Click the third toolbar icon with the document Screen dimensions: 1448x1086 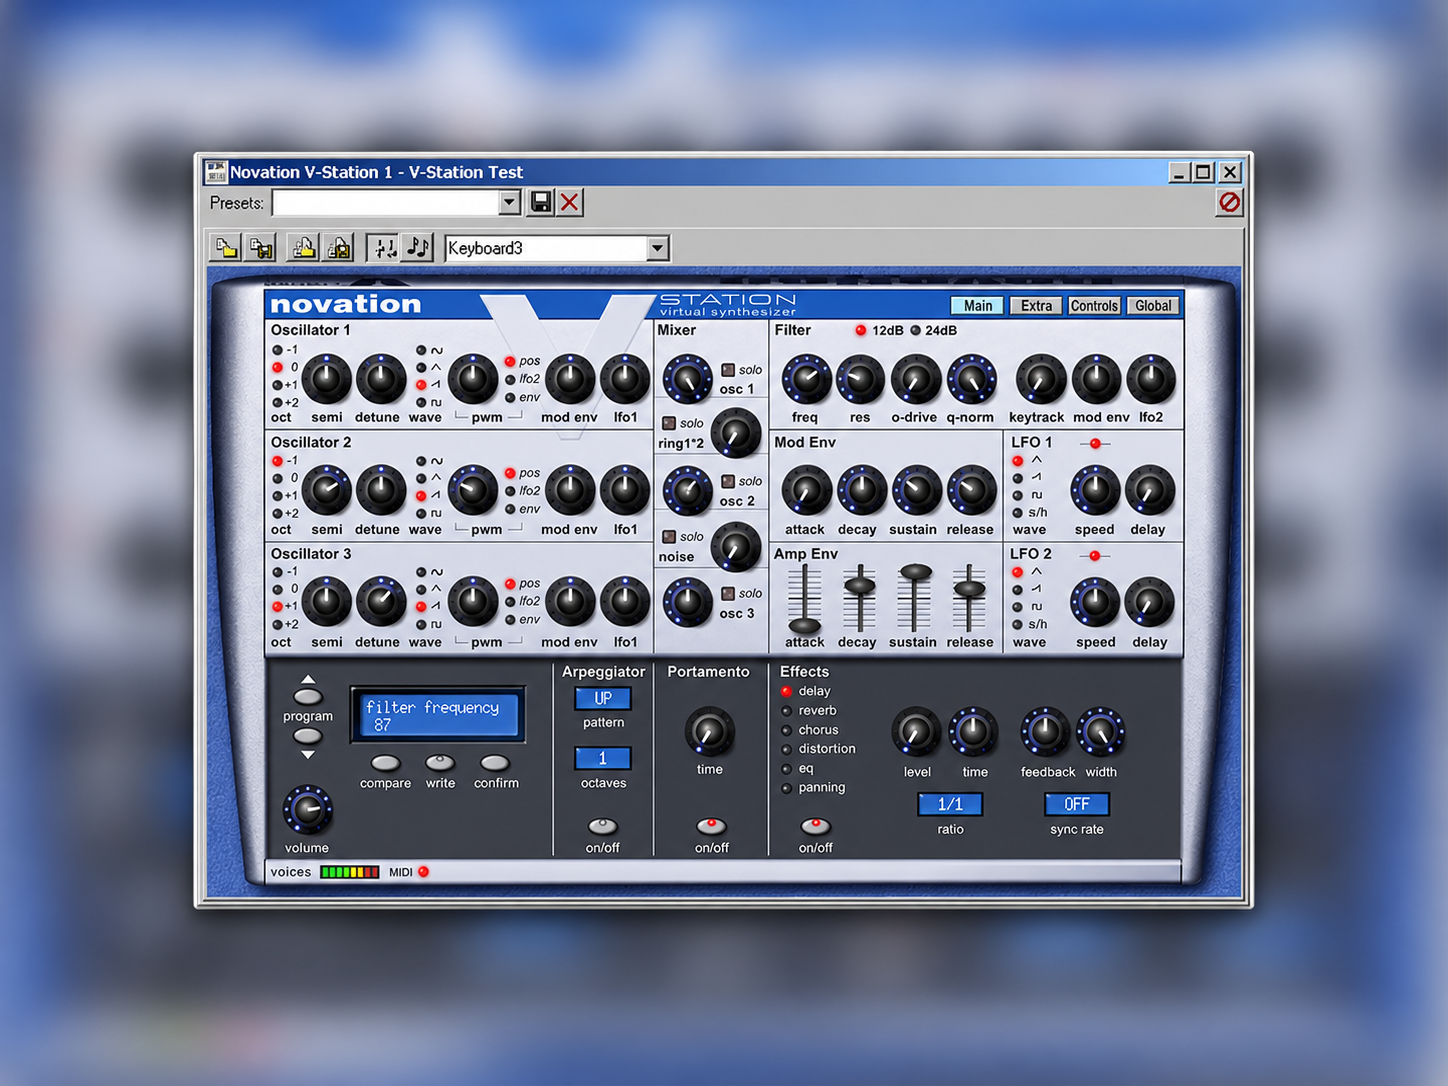pos(303,248)
